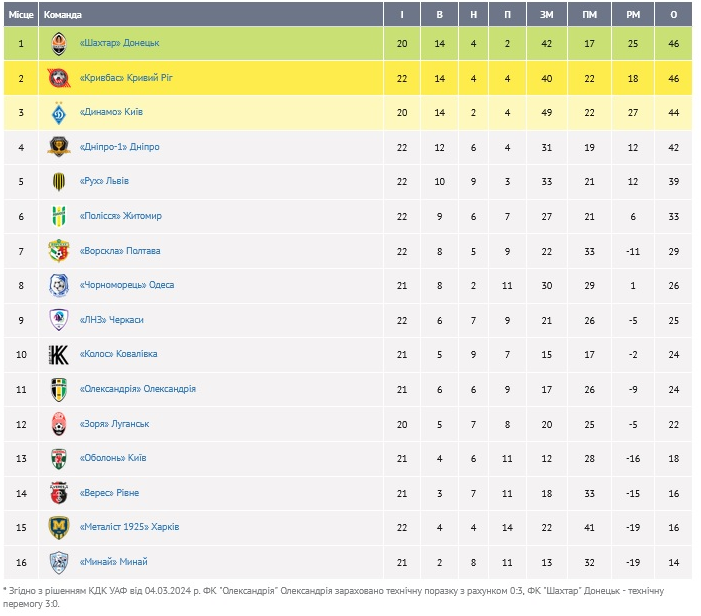The image size is (701, 616).
Task: Click the Kryvbas Kryvyi Rih club crest
Action: click(x=59, y=78)
